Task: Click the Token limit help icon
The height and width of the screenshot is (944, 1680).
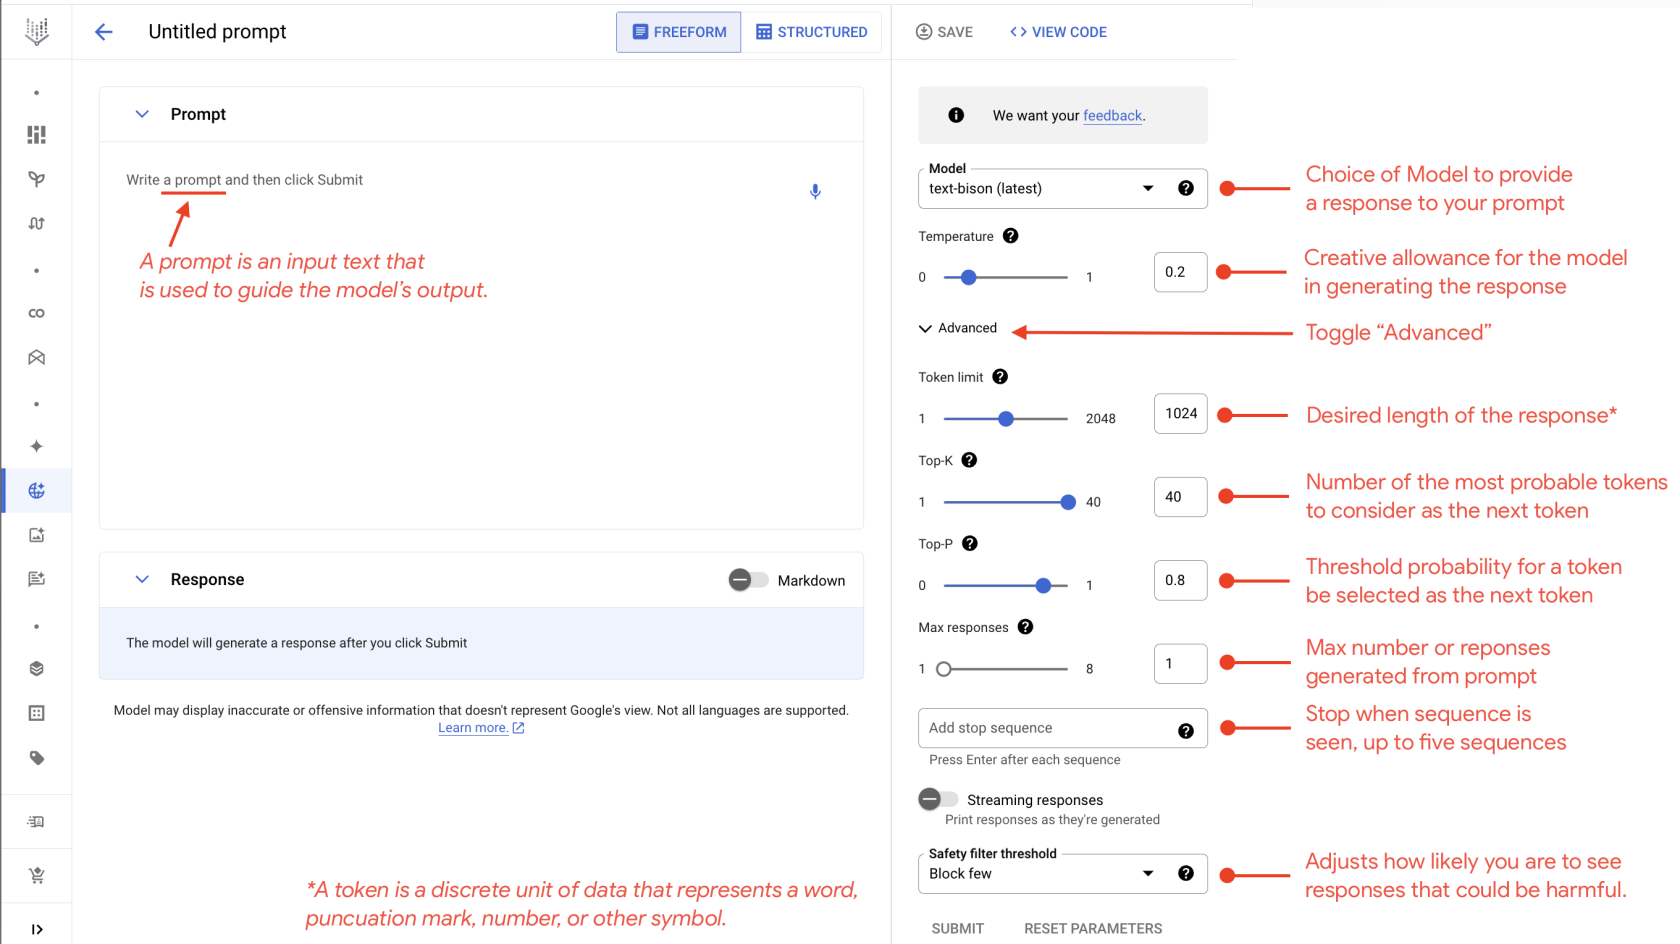Action: tap(1000, 377)
